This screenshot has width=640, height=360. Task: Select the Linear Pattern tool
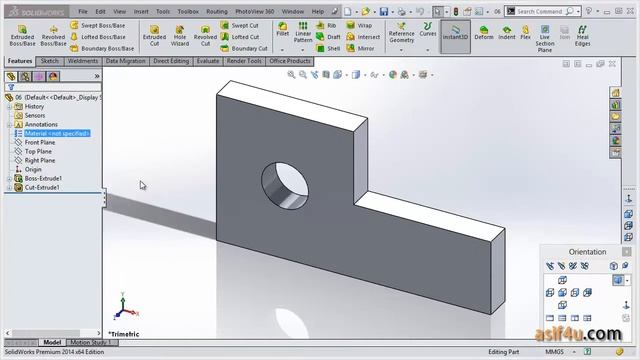(303, 32)
